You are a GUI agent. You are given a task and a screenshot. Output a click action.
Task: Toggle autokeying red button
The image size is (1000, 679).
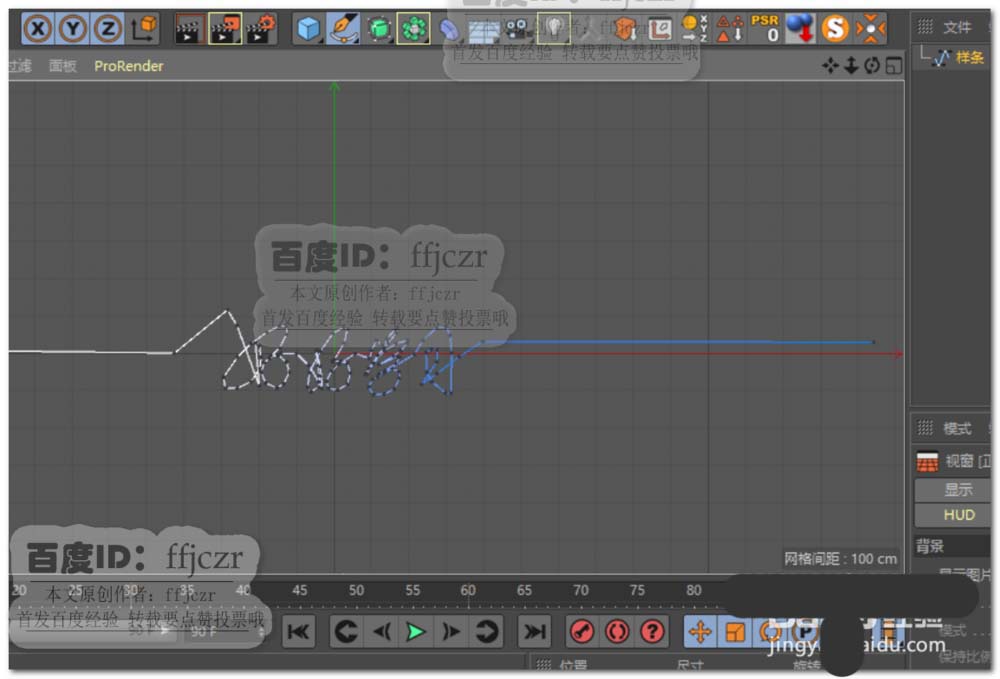[617, 632]
